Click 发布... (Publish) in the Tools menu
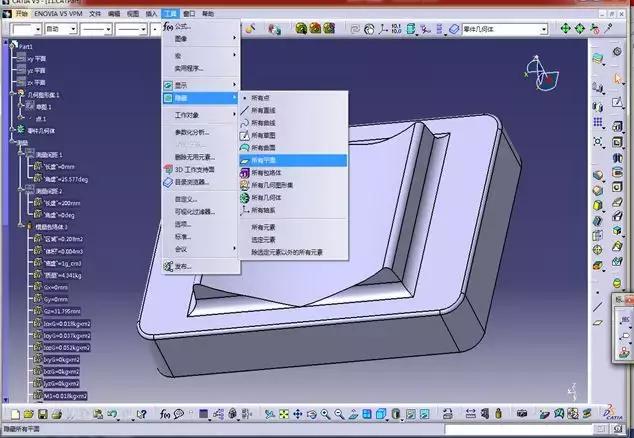 click(183, 266)
